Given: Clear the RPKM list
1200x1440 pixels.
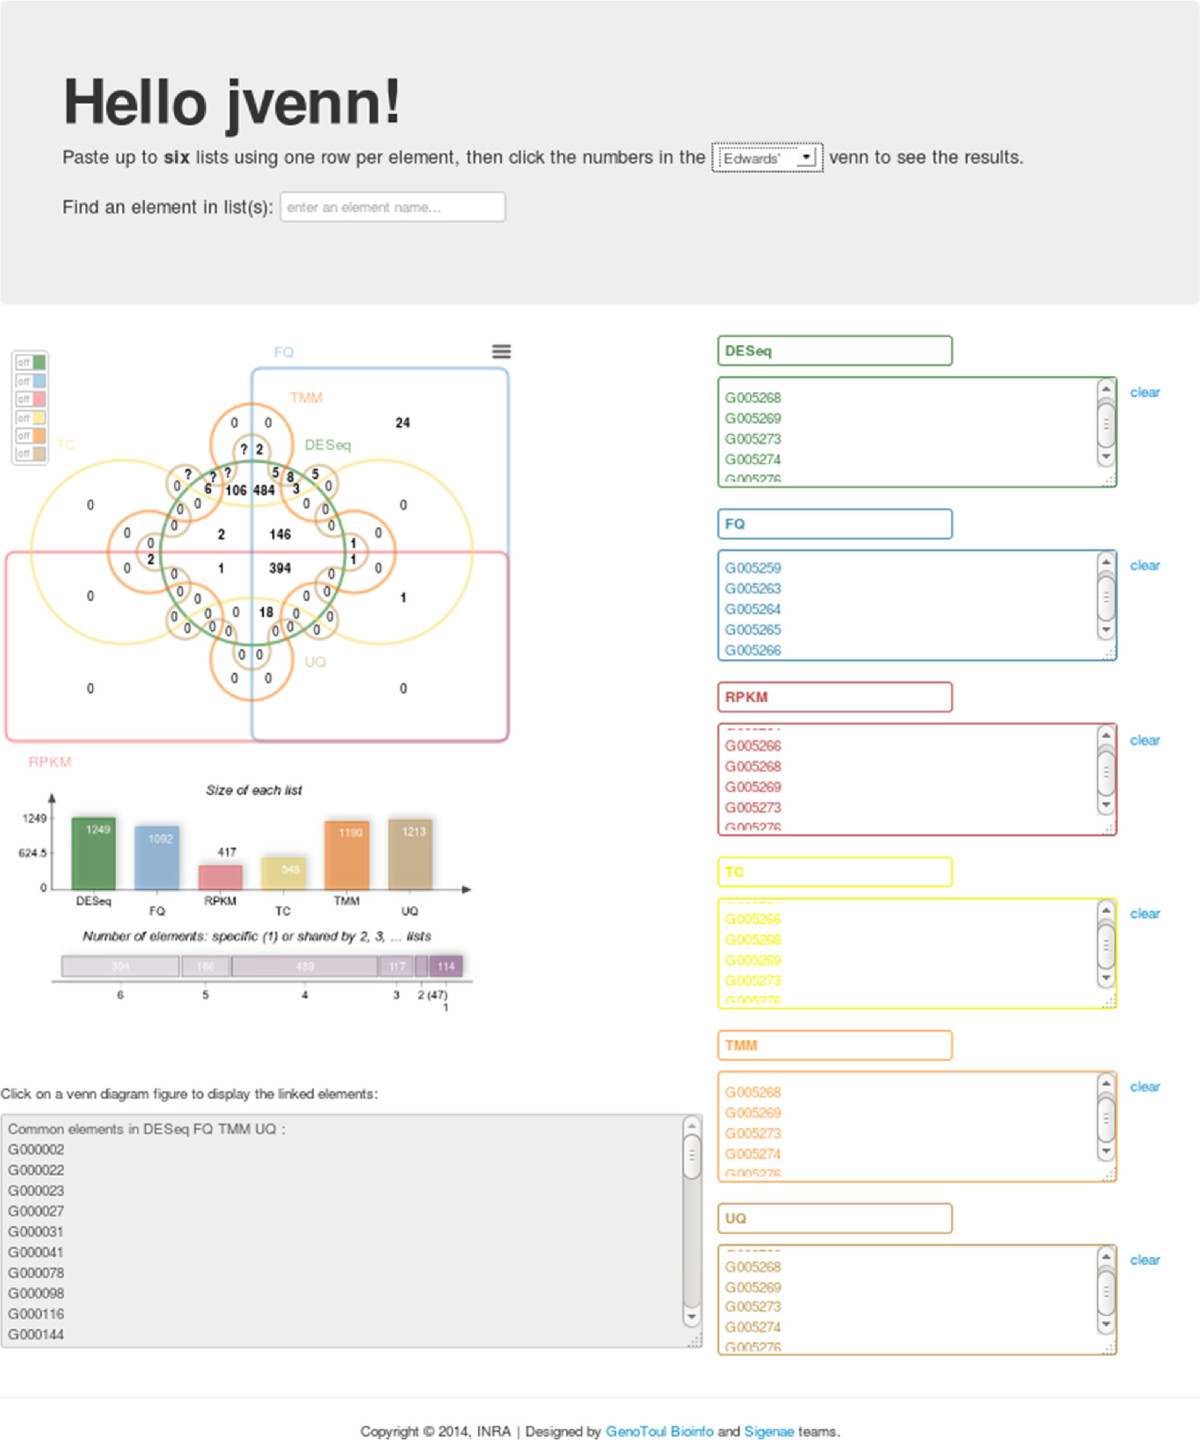Looking at the screenshot, I should click(1145, 740).
